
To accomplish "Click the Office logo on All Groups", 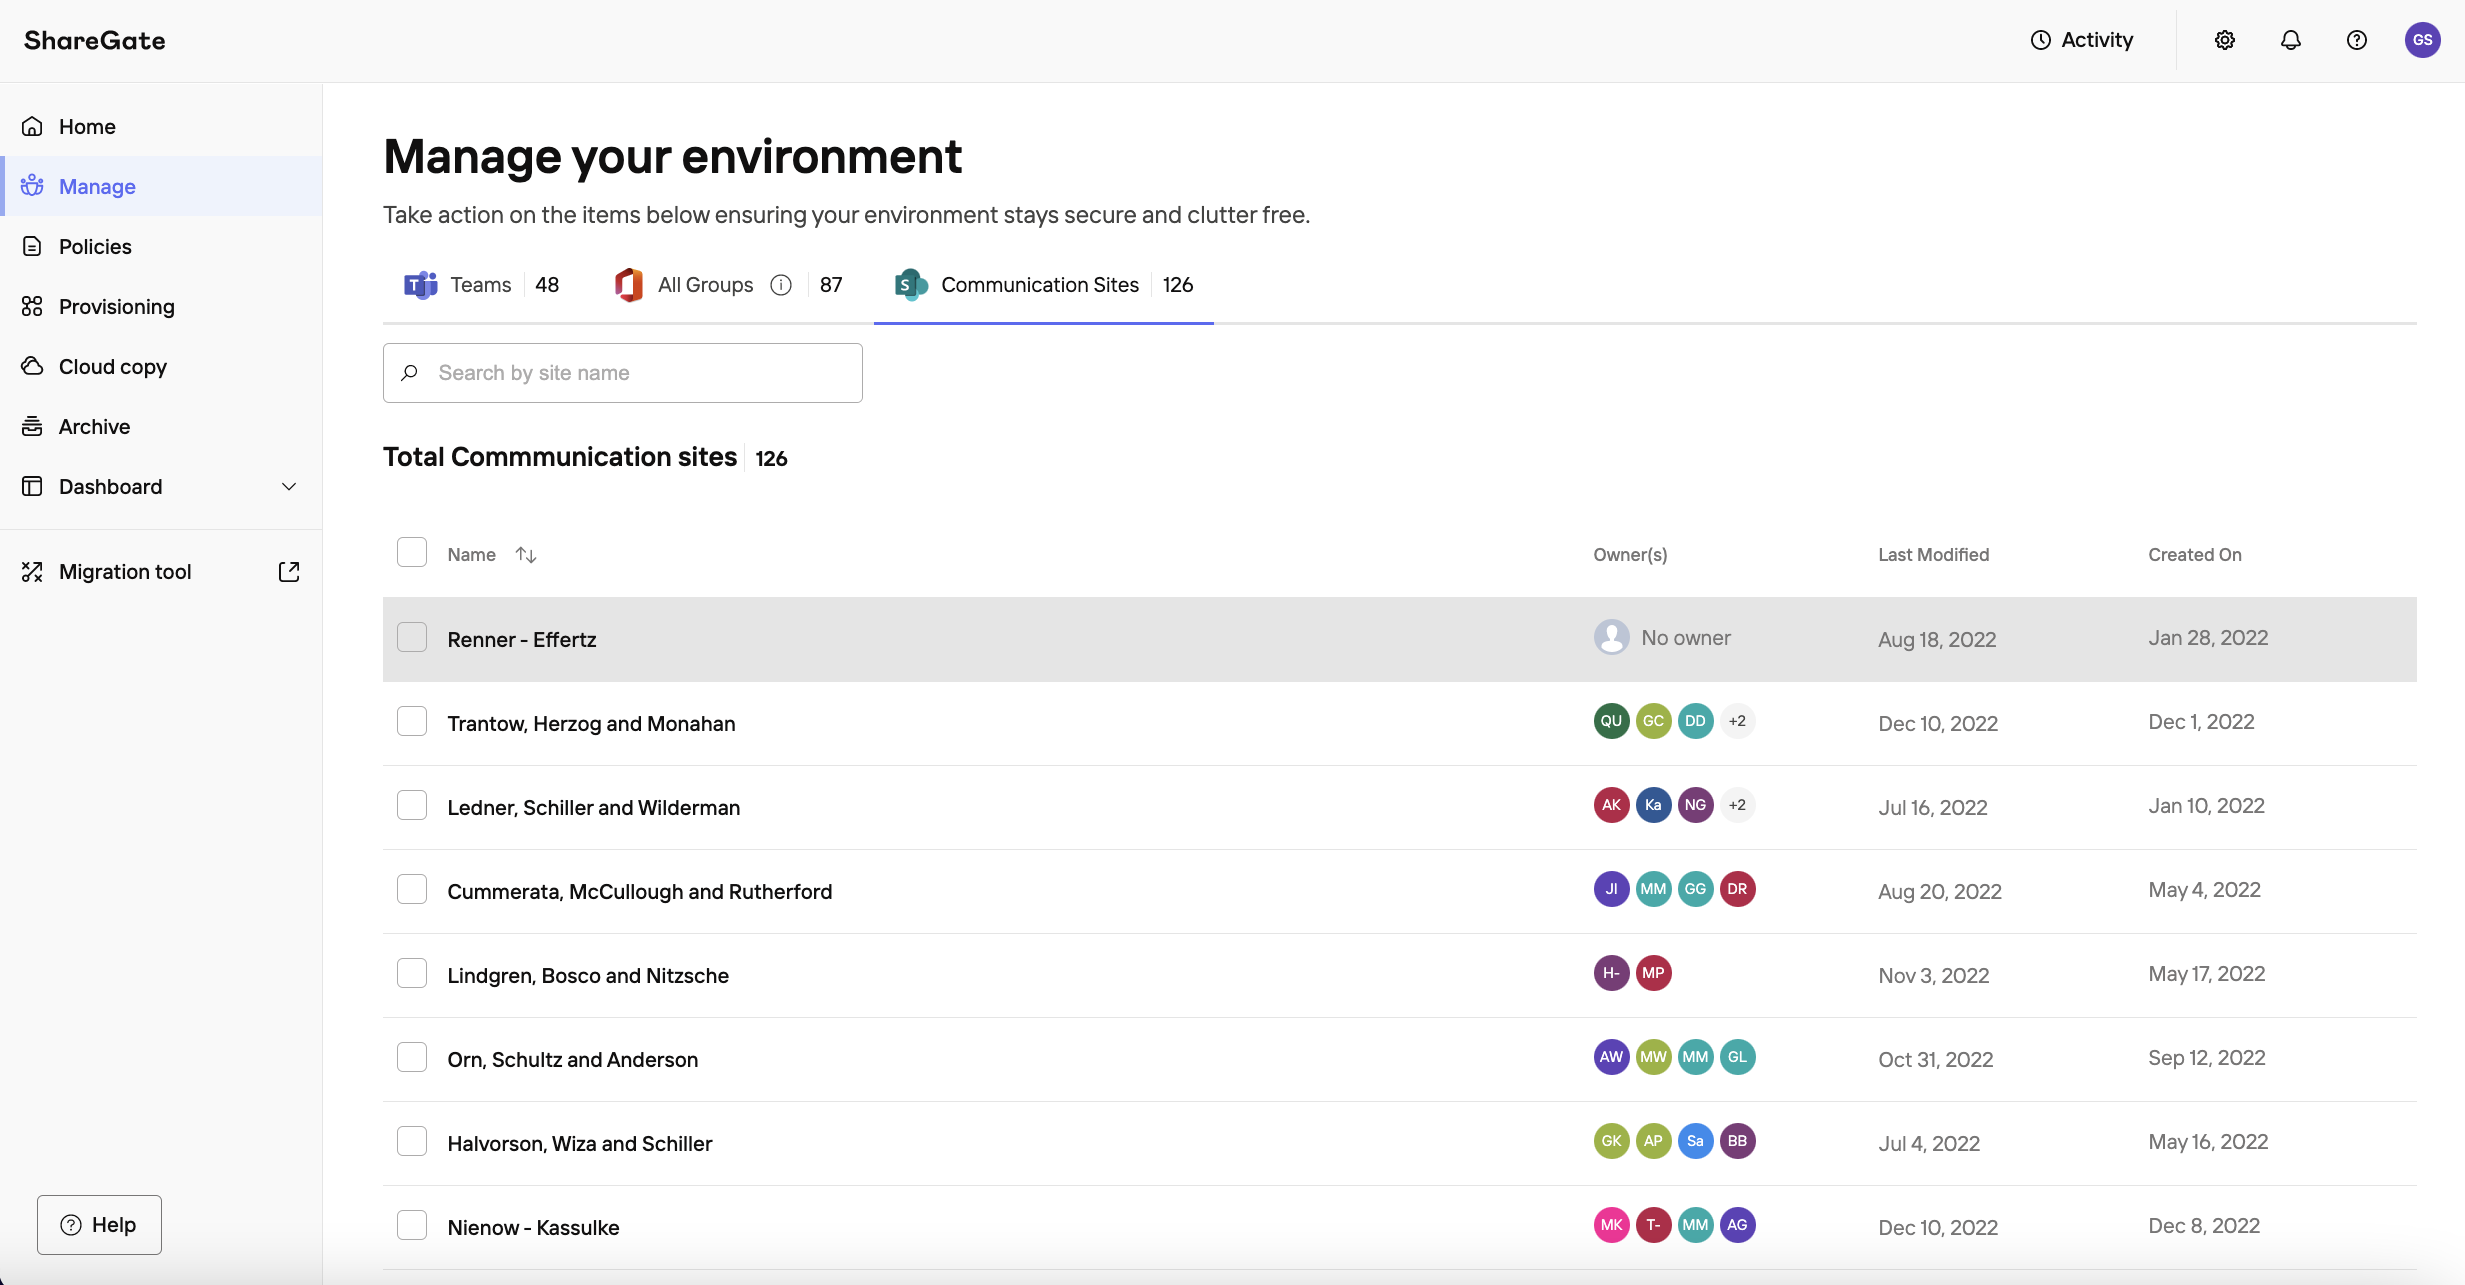I will coord(628,285).
